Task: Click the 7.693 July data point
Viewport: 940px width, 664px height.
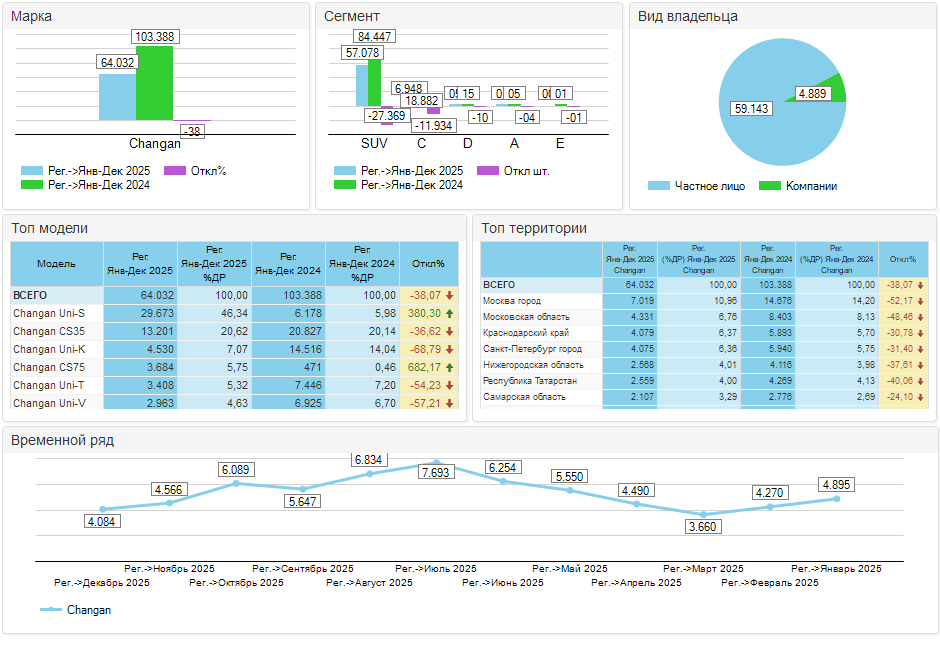Action: click(435, 461)
